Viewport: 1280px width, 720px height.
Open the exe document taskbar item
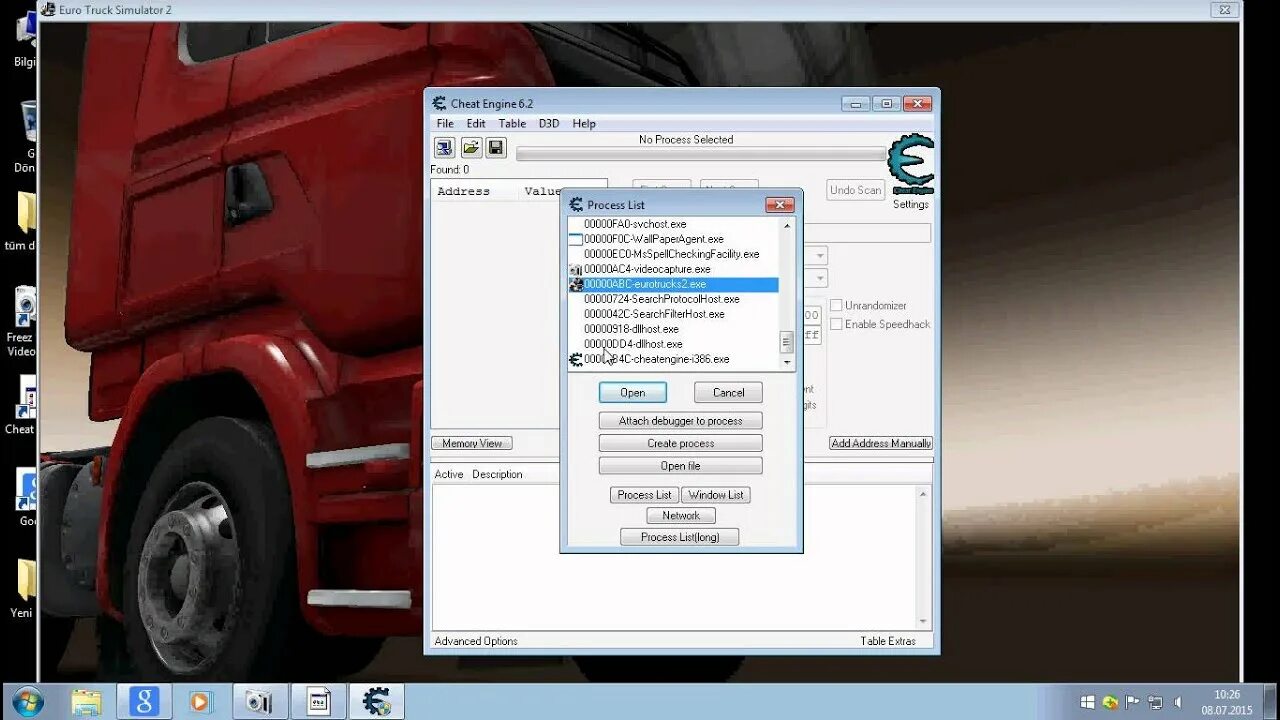(318, 702)
